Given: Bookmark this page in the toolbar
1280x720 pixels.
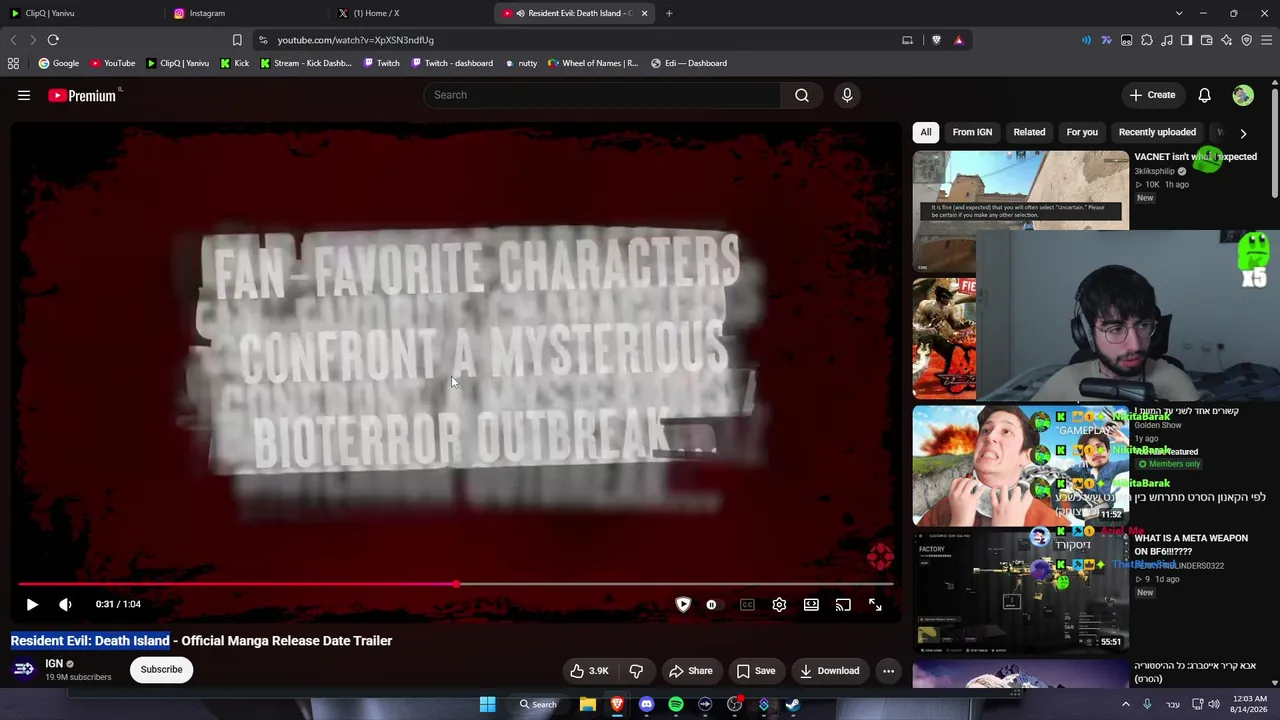Looking at the screenshot, I should pyautogui.click(x=237, y=40).
